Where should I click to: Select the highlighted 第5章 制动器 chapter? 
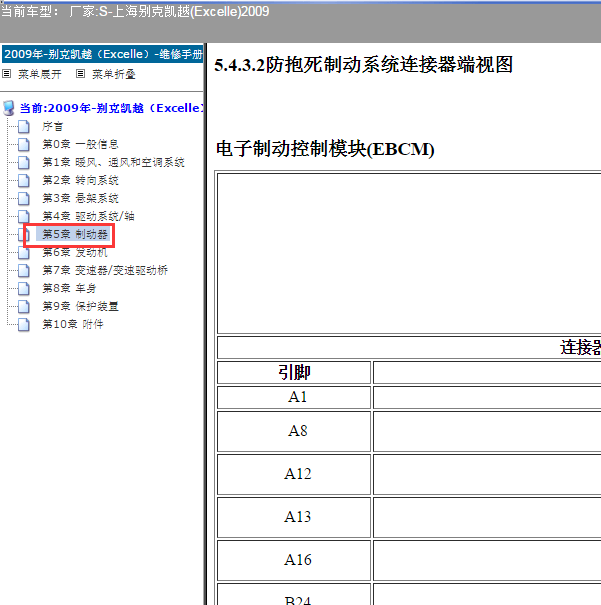[75, 234]
